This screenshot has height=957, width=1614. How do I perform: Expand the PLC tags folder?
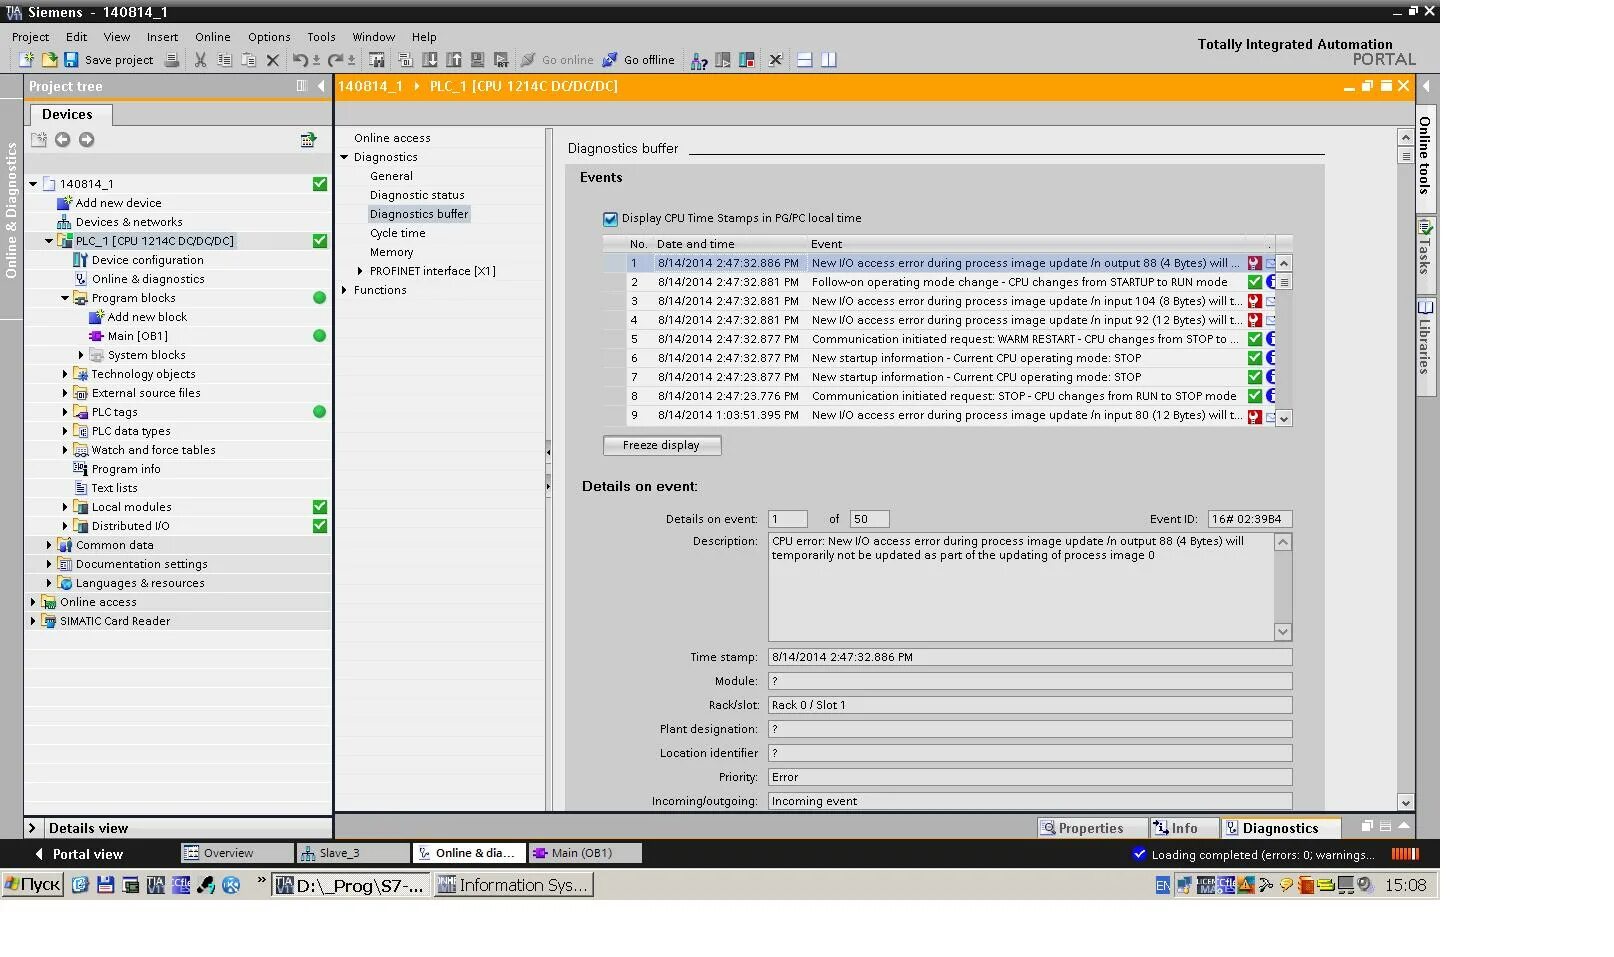point(65,412)
